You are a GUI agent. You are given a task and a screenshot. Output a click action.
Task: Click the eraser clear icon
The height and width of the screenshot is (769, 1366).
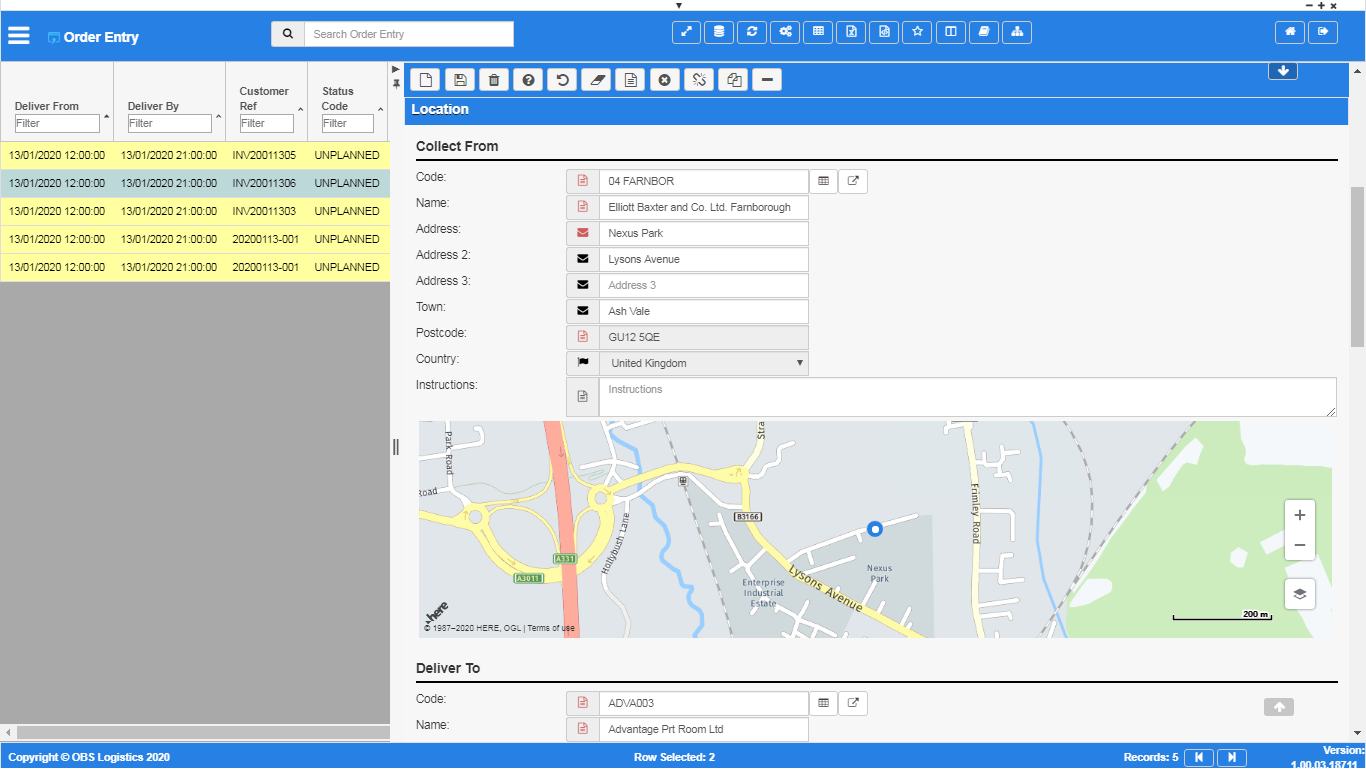(x=596, y=80)
